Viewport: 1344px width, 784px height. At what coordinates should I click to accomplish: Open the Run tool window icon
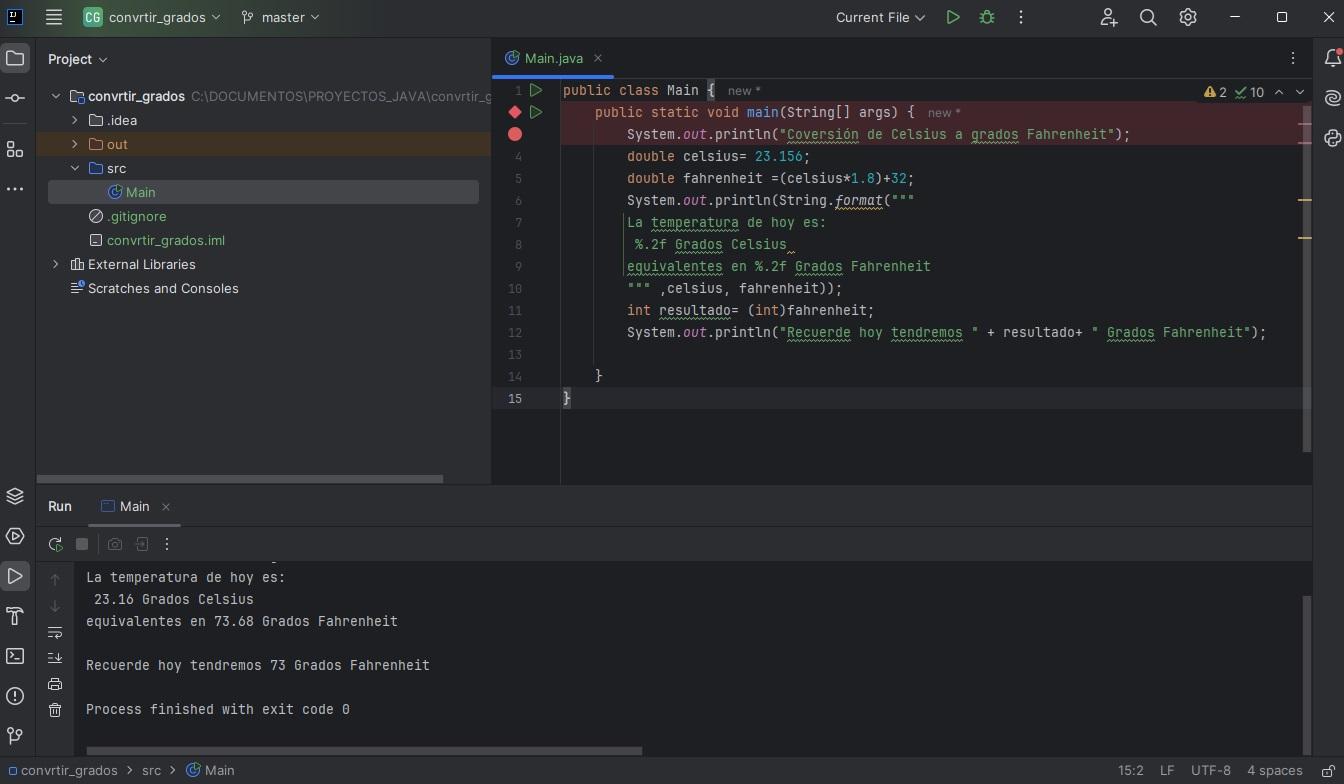coord(15,577)
